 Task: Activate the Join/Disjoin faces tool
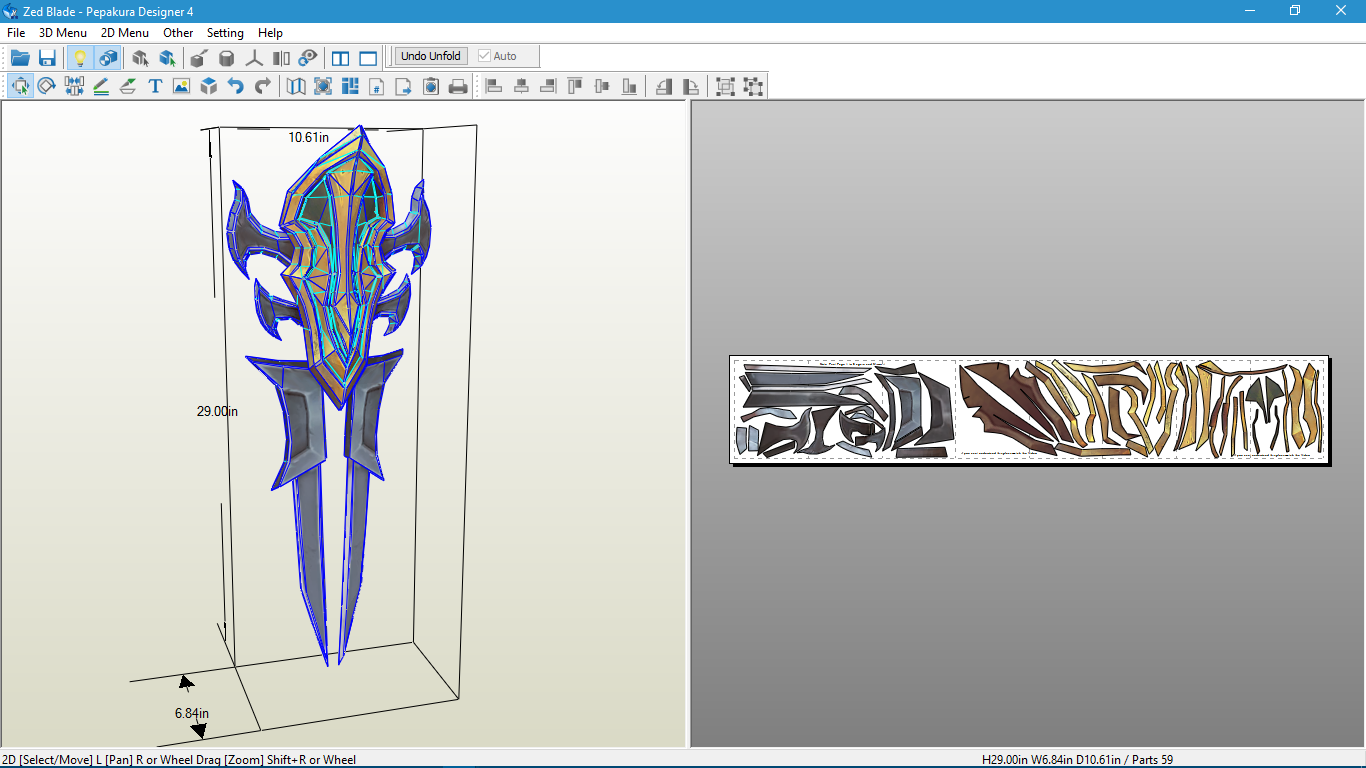pyautogui.click(x=74, y=86)
